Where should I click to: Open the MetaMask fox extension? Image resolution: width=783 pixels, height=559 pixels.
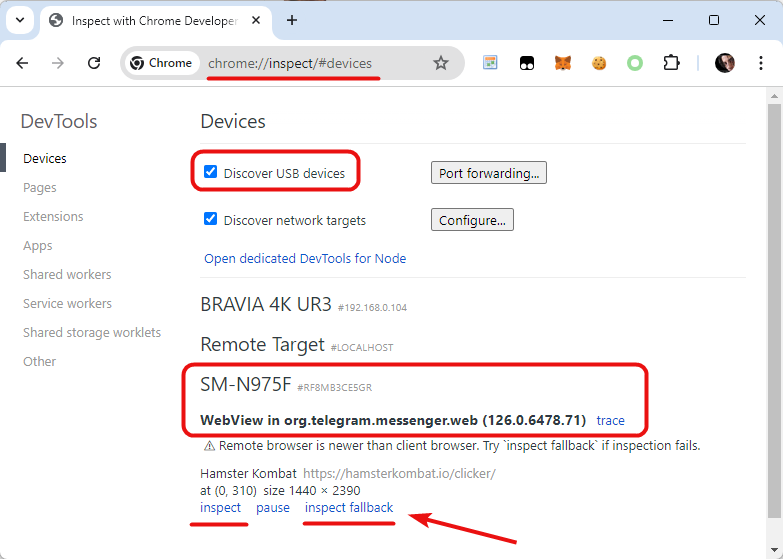[x=563, y=63]
